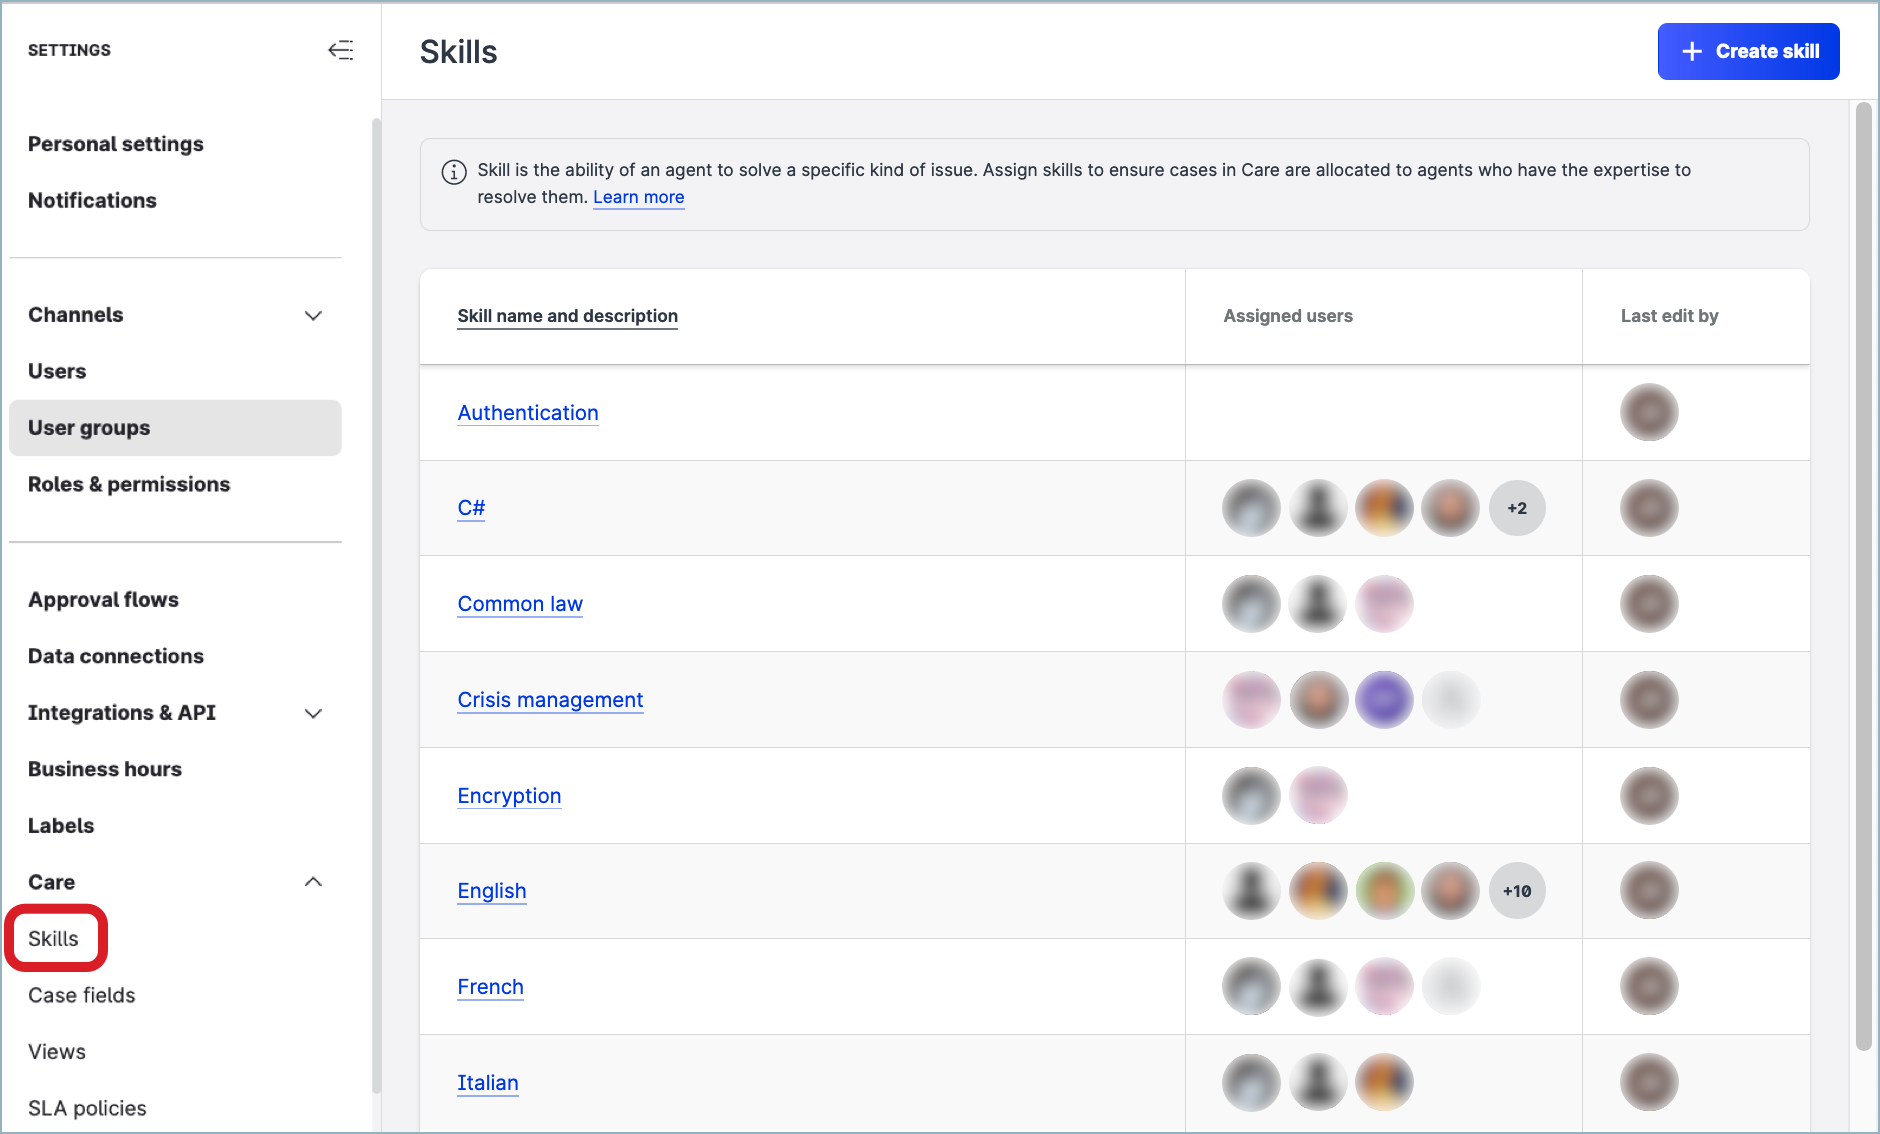Sort by Skill name and description

coord(567,316)
